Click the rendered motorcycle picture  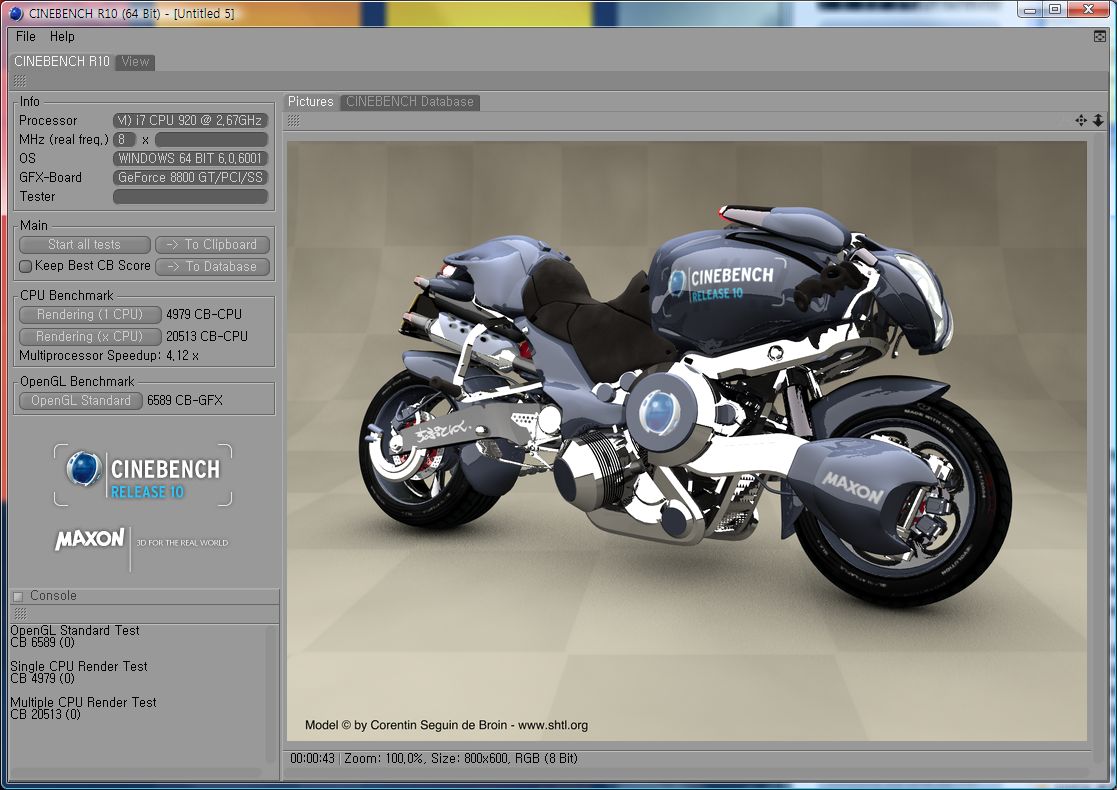687,441
